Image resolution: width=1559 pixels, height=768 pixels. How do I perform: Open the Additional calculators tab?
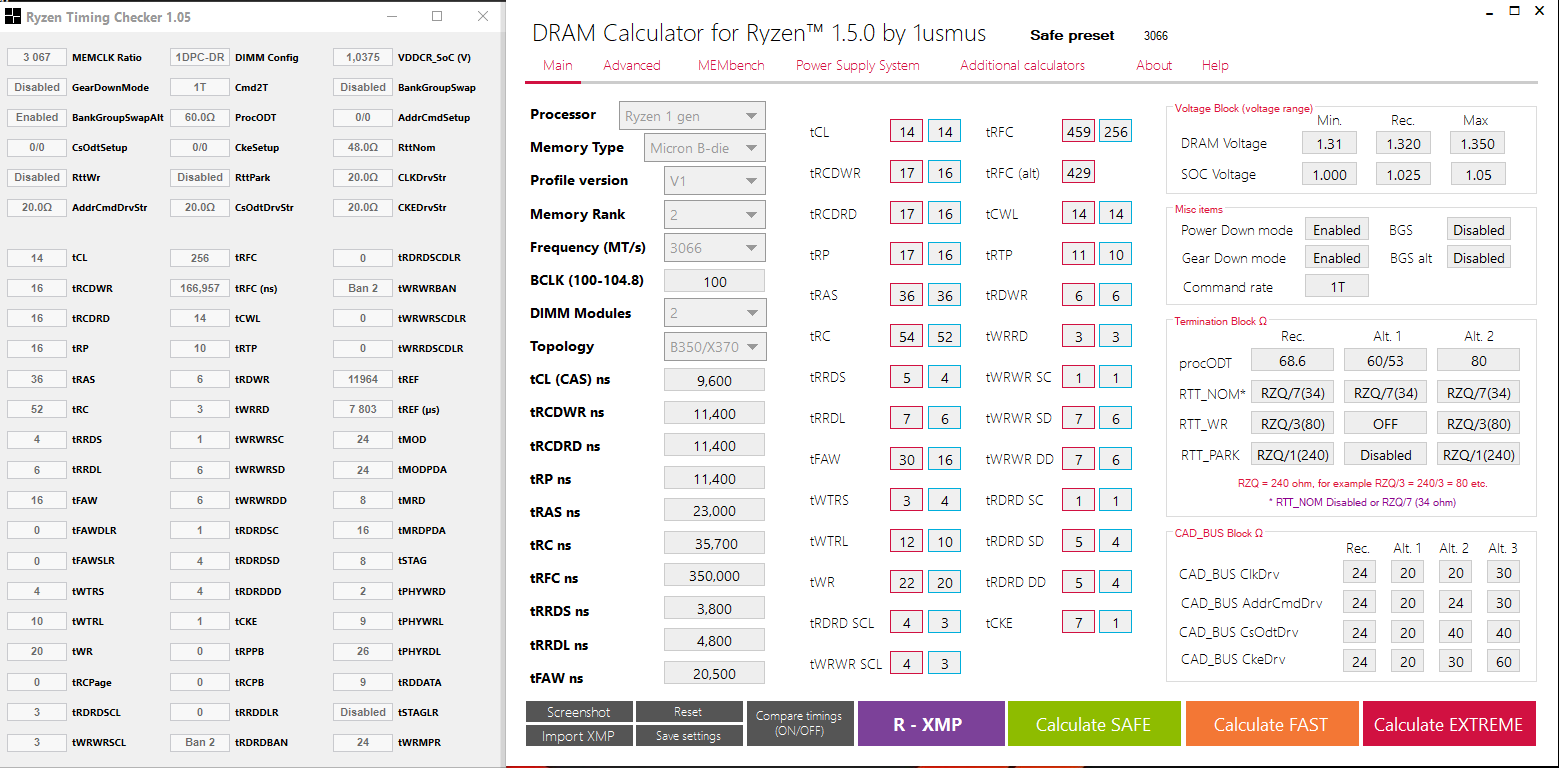(x=1022, y=65)
